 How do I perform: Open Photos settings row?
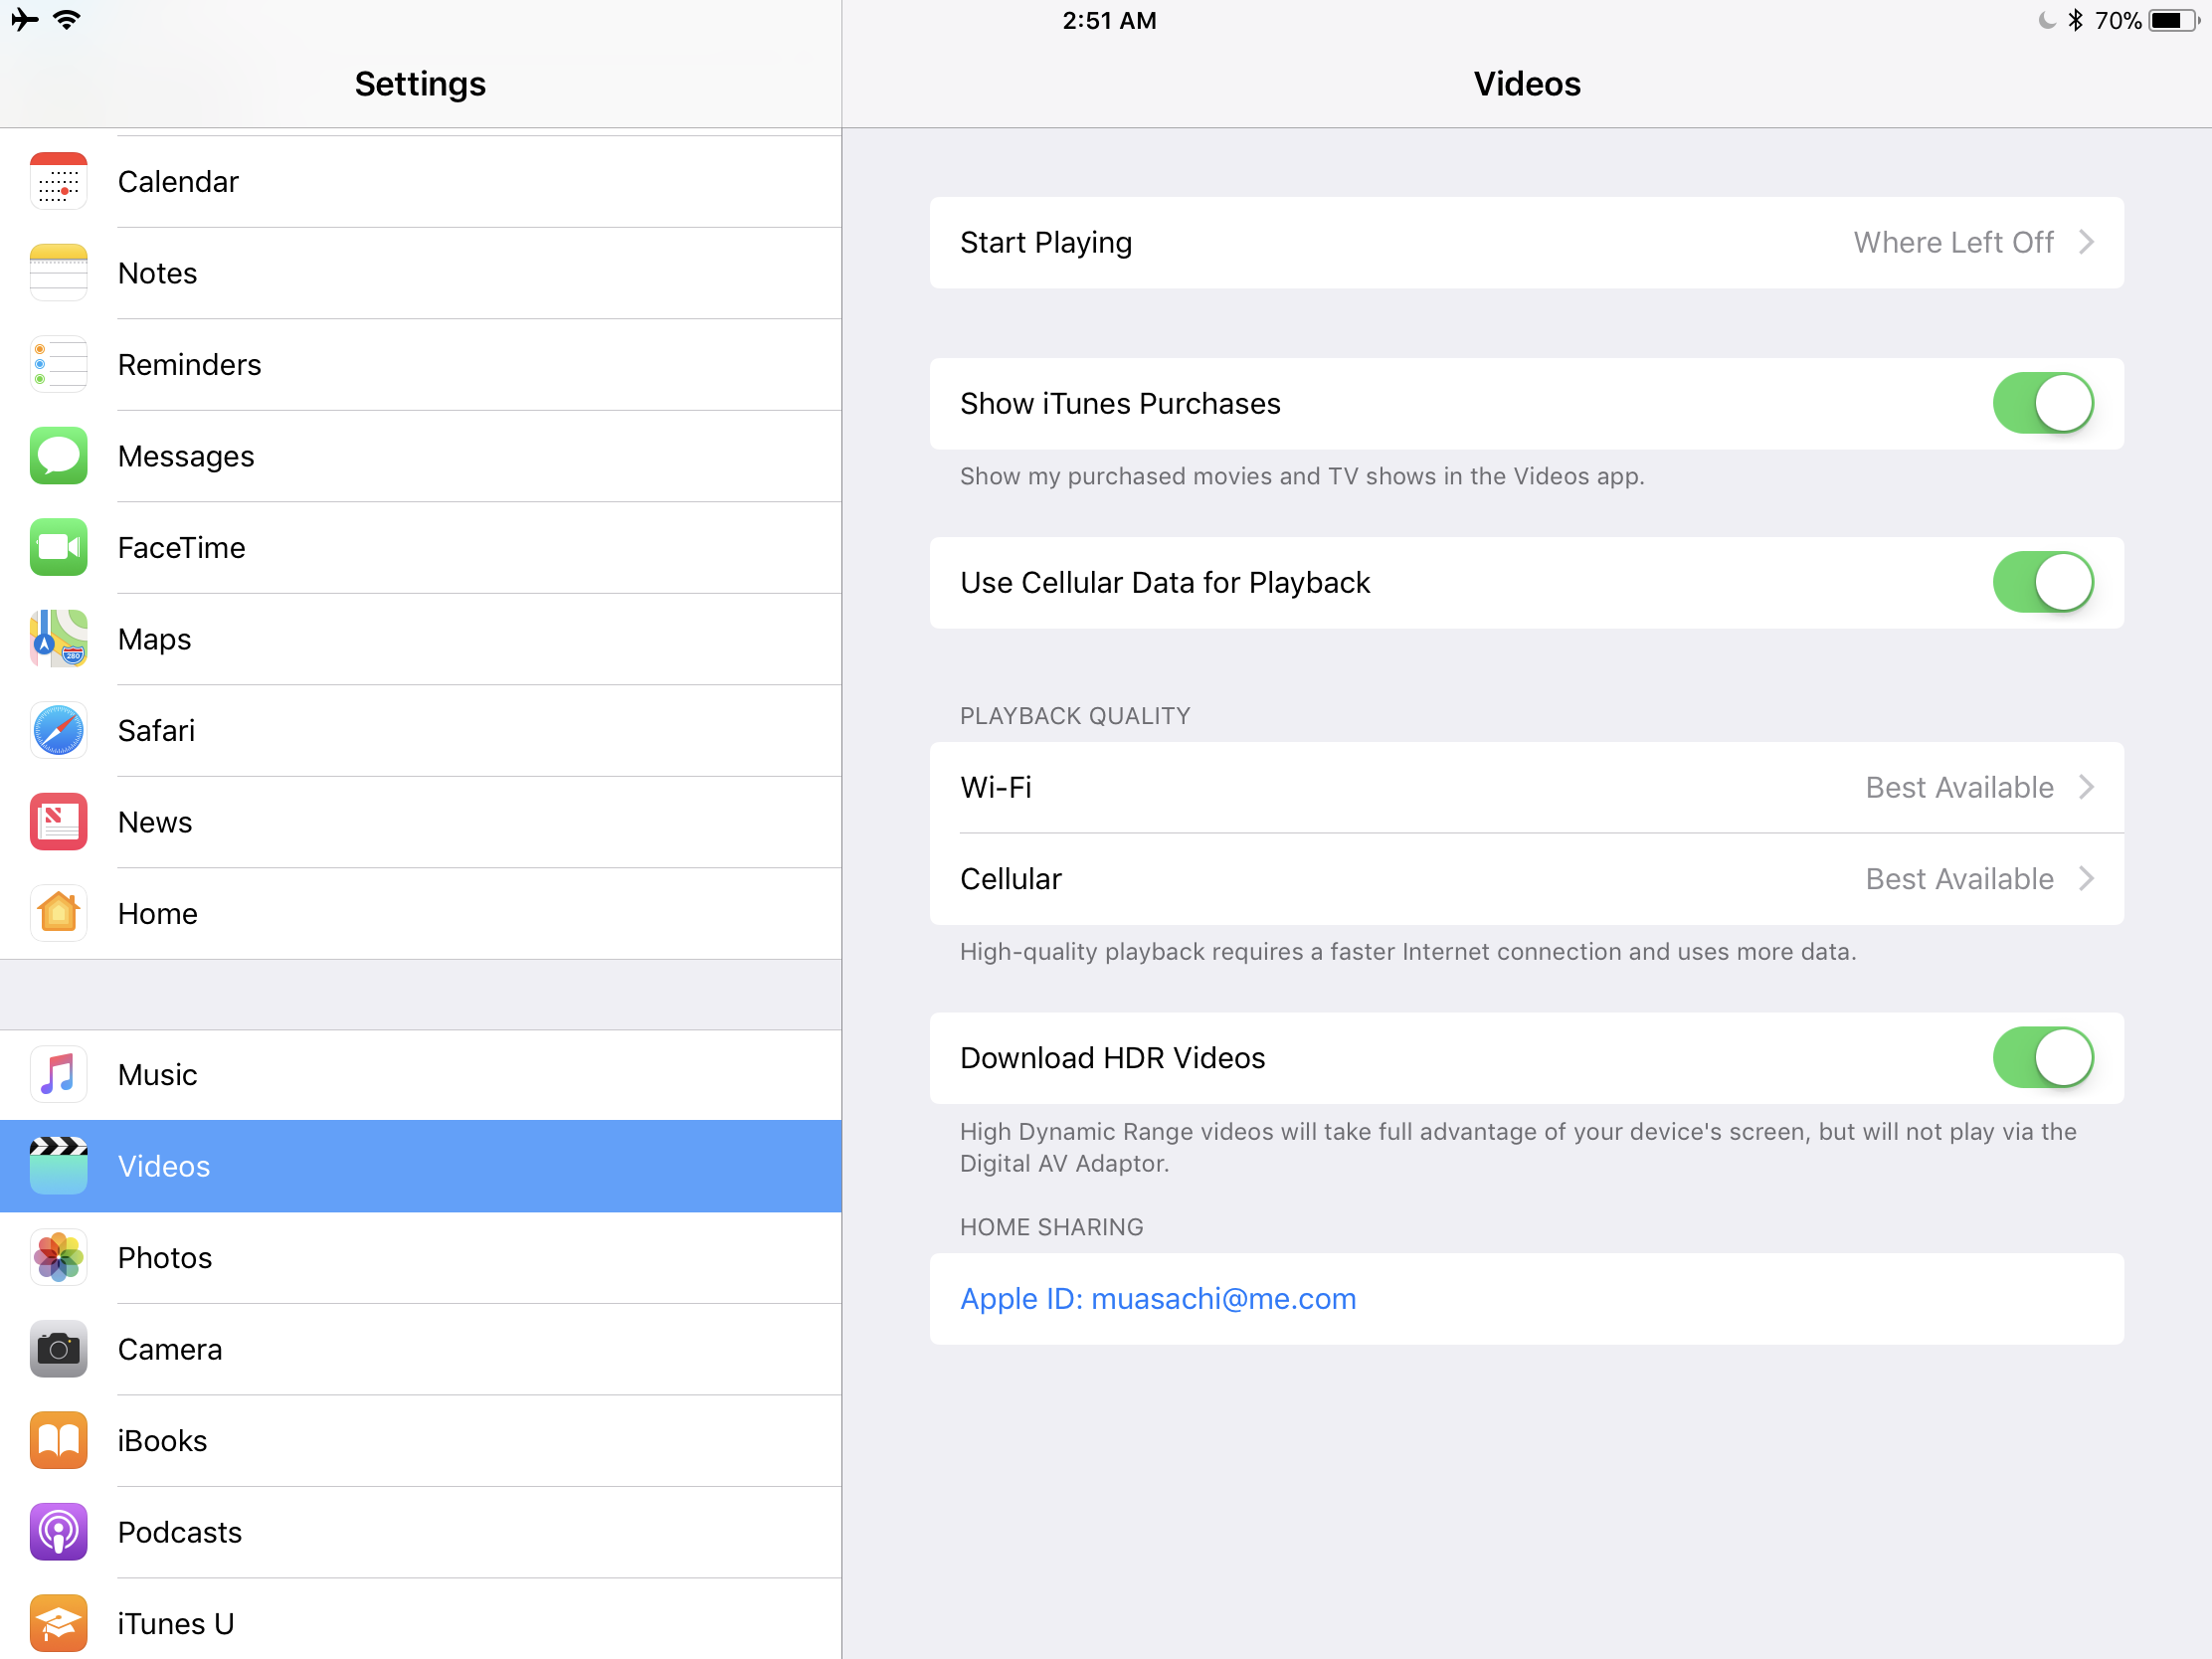420,1257
